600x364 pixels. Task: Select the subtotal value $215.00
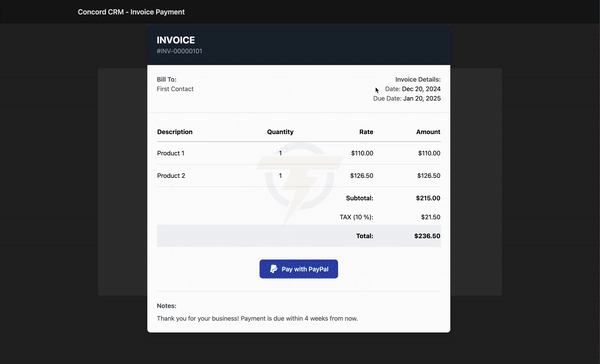coord(428,198)
